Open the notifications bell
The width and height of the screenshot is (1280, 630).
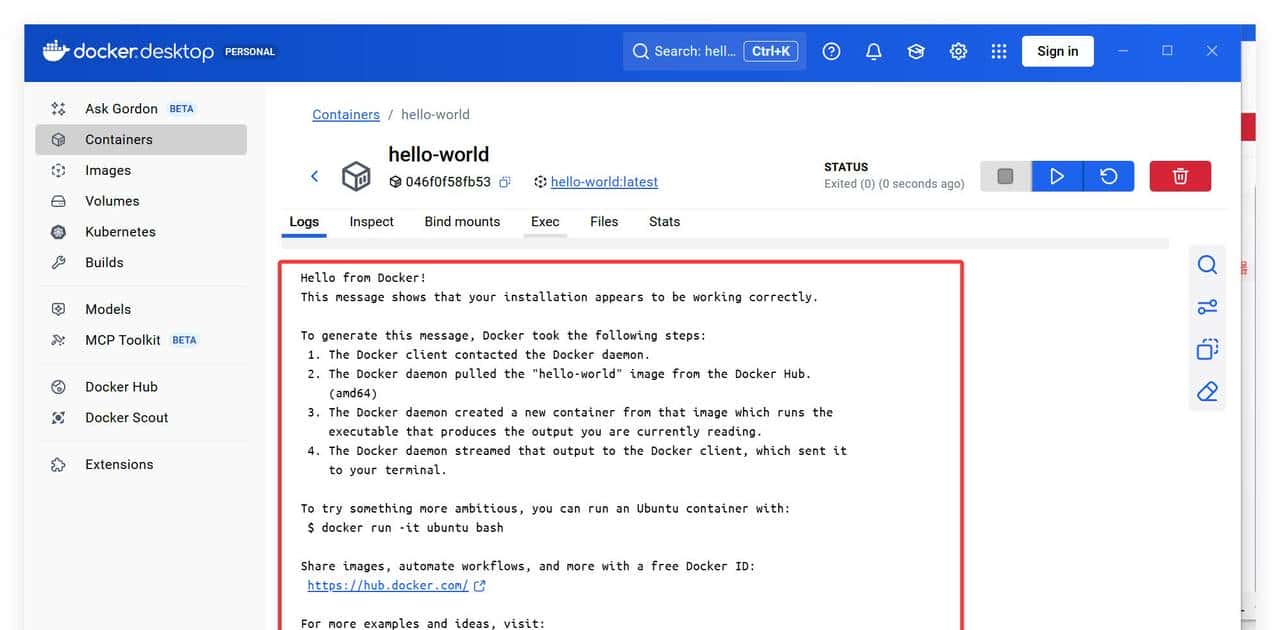tap(873, 51)
